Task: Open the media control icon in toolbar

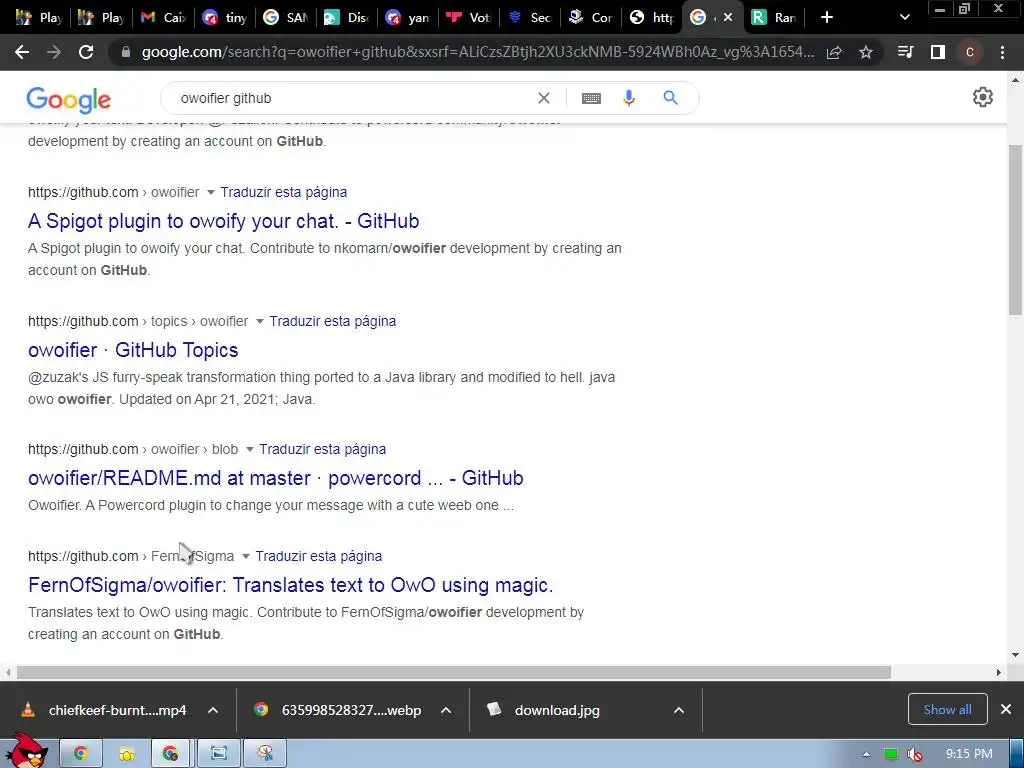Action: (905, 52)
